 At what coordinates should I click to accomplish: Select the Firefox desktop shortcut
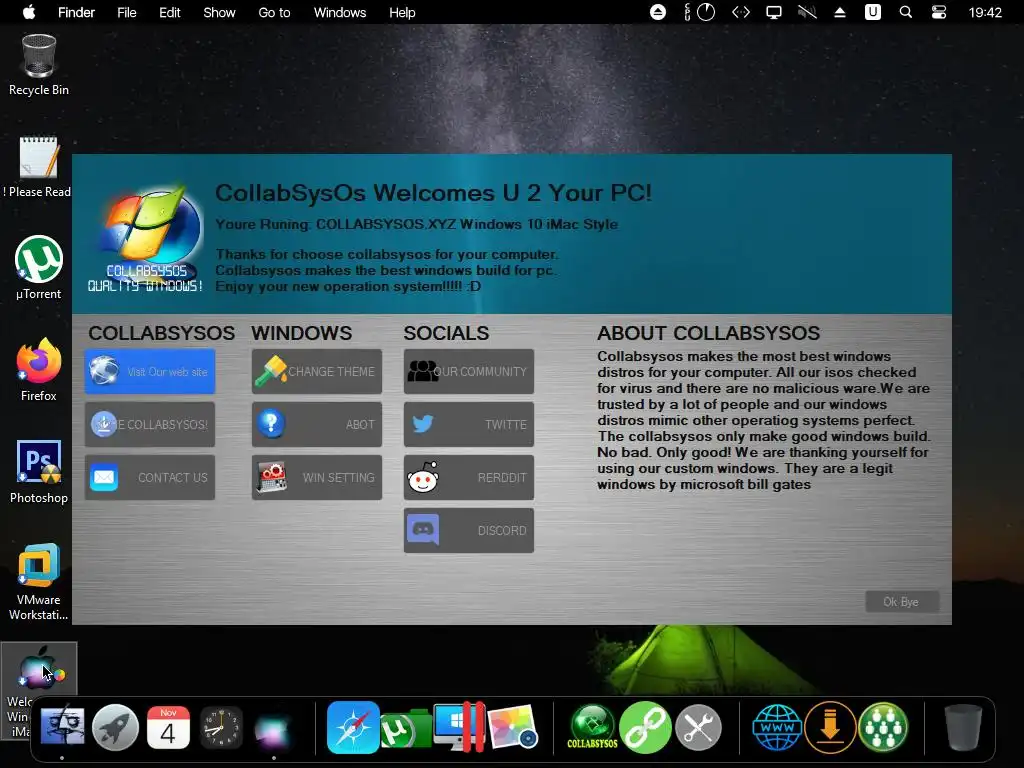tap(39, 370)
